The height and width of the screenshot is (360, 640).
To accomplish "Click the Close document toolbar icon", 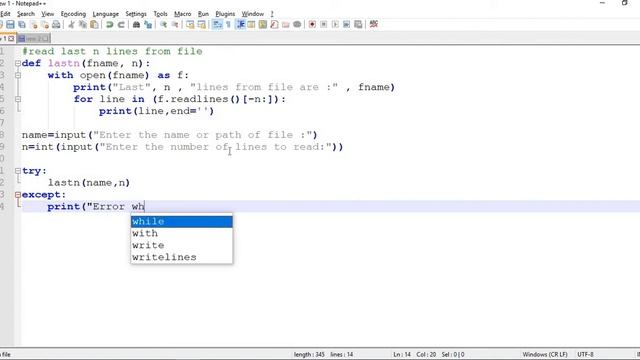I will (34, 24).
